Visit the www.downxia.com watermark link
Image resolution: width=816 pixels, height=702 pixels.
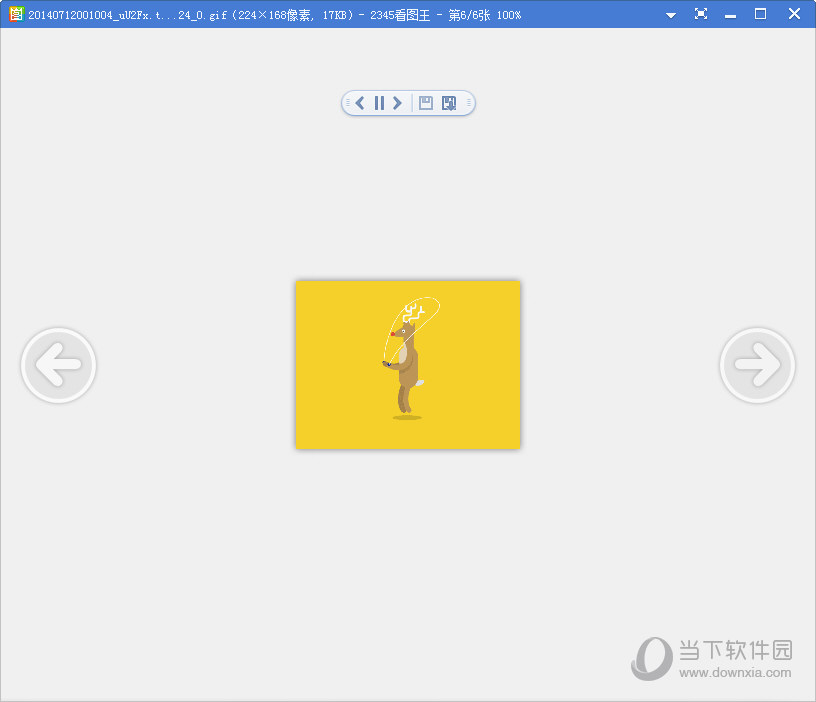733,672
